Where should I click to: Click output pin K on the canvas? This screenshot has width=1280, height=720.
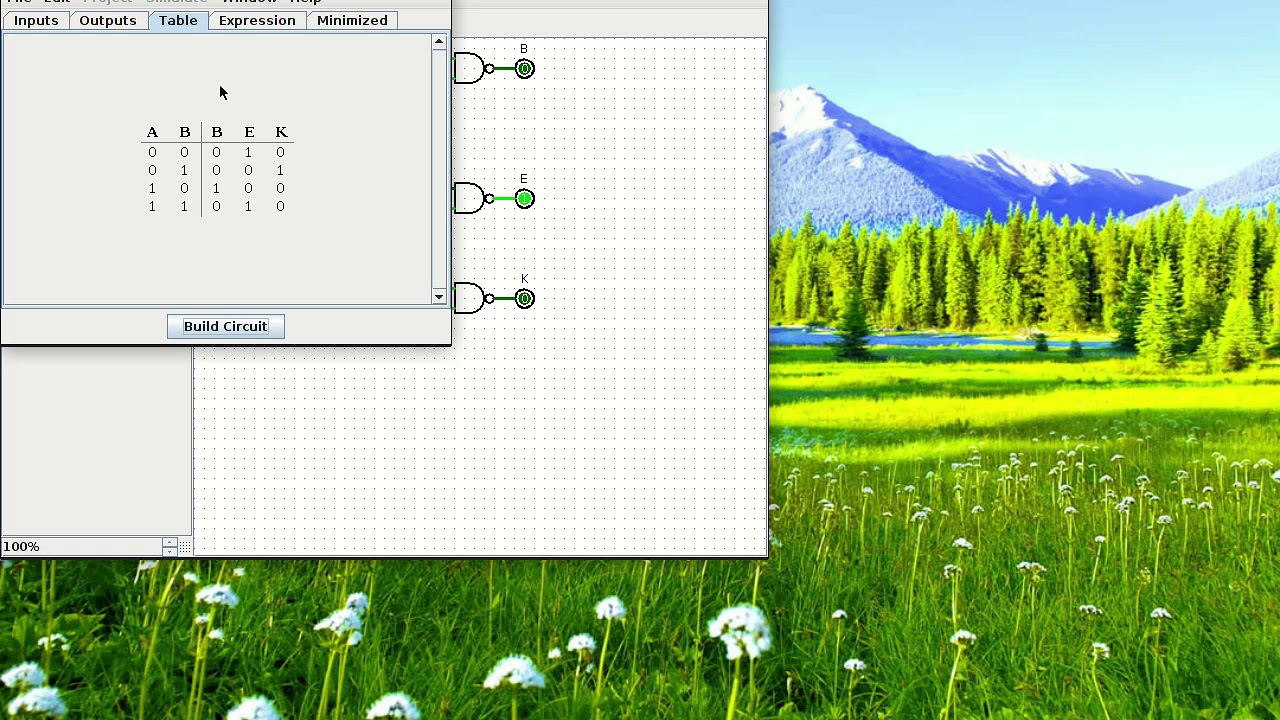click(x=524, y=299)
